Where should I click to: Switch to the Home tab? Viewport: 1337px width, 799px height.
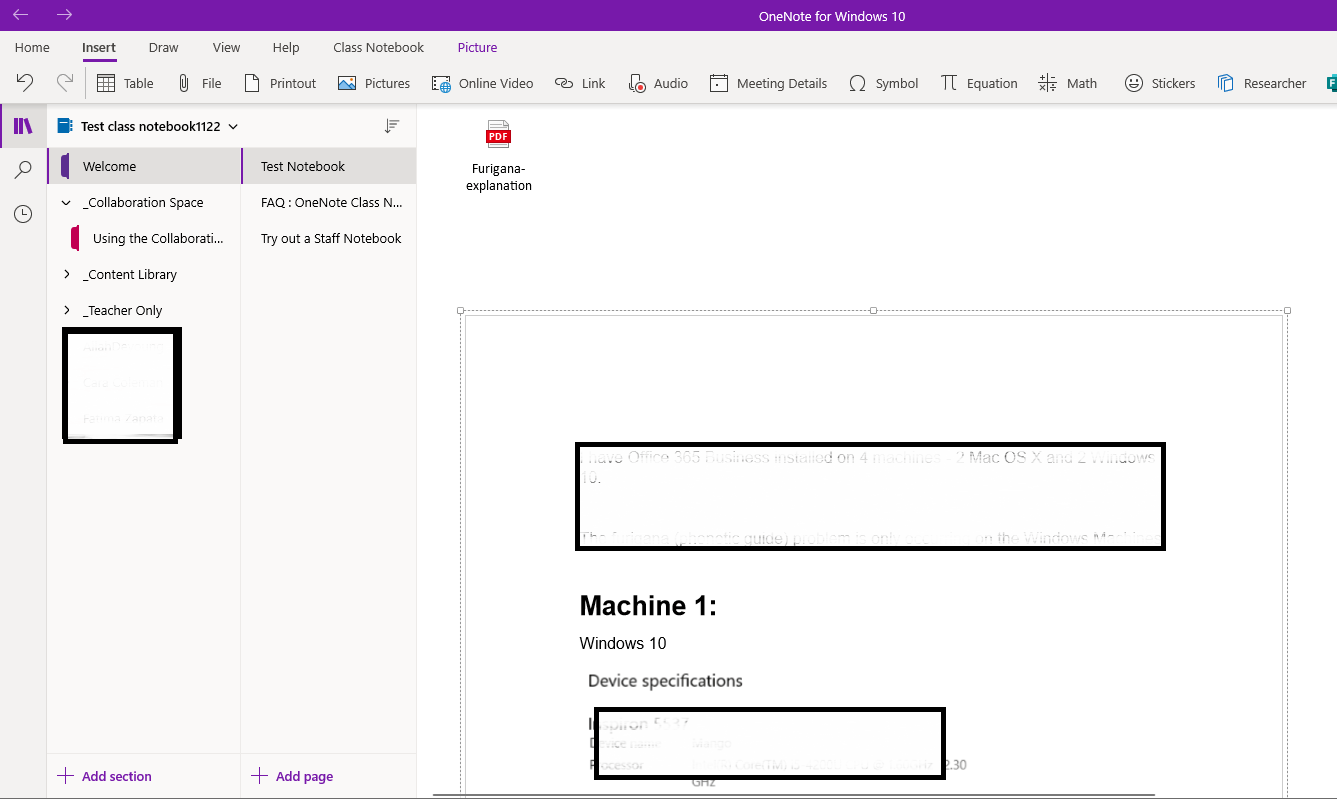[x=32, y=47]
